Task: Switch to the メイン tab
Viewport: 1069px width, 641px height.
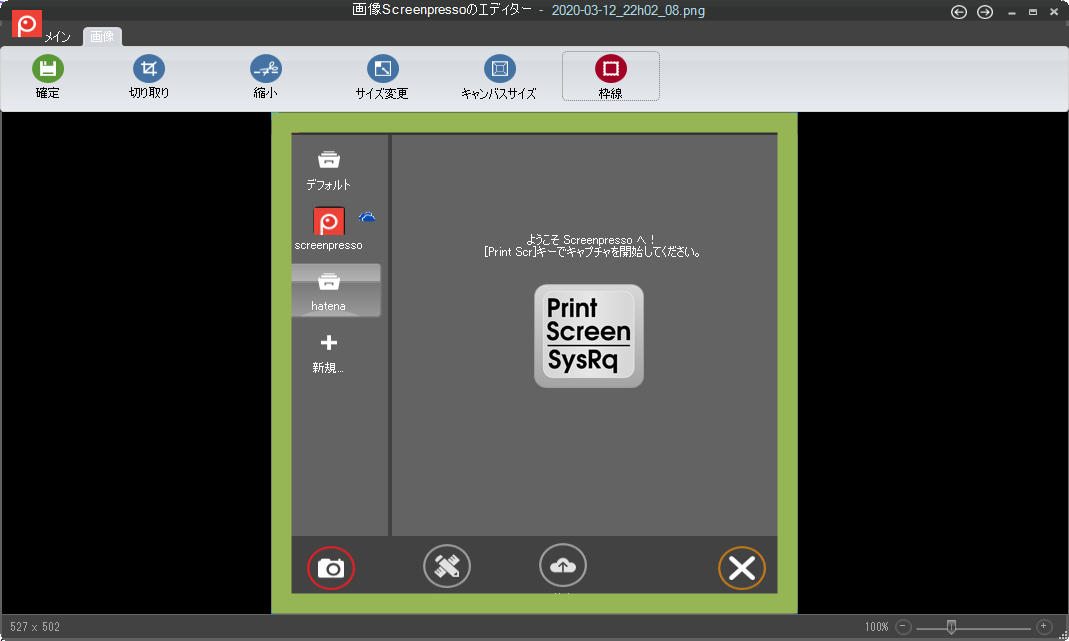Action: click(x=57, y=37)
